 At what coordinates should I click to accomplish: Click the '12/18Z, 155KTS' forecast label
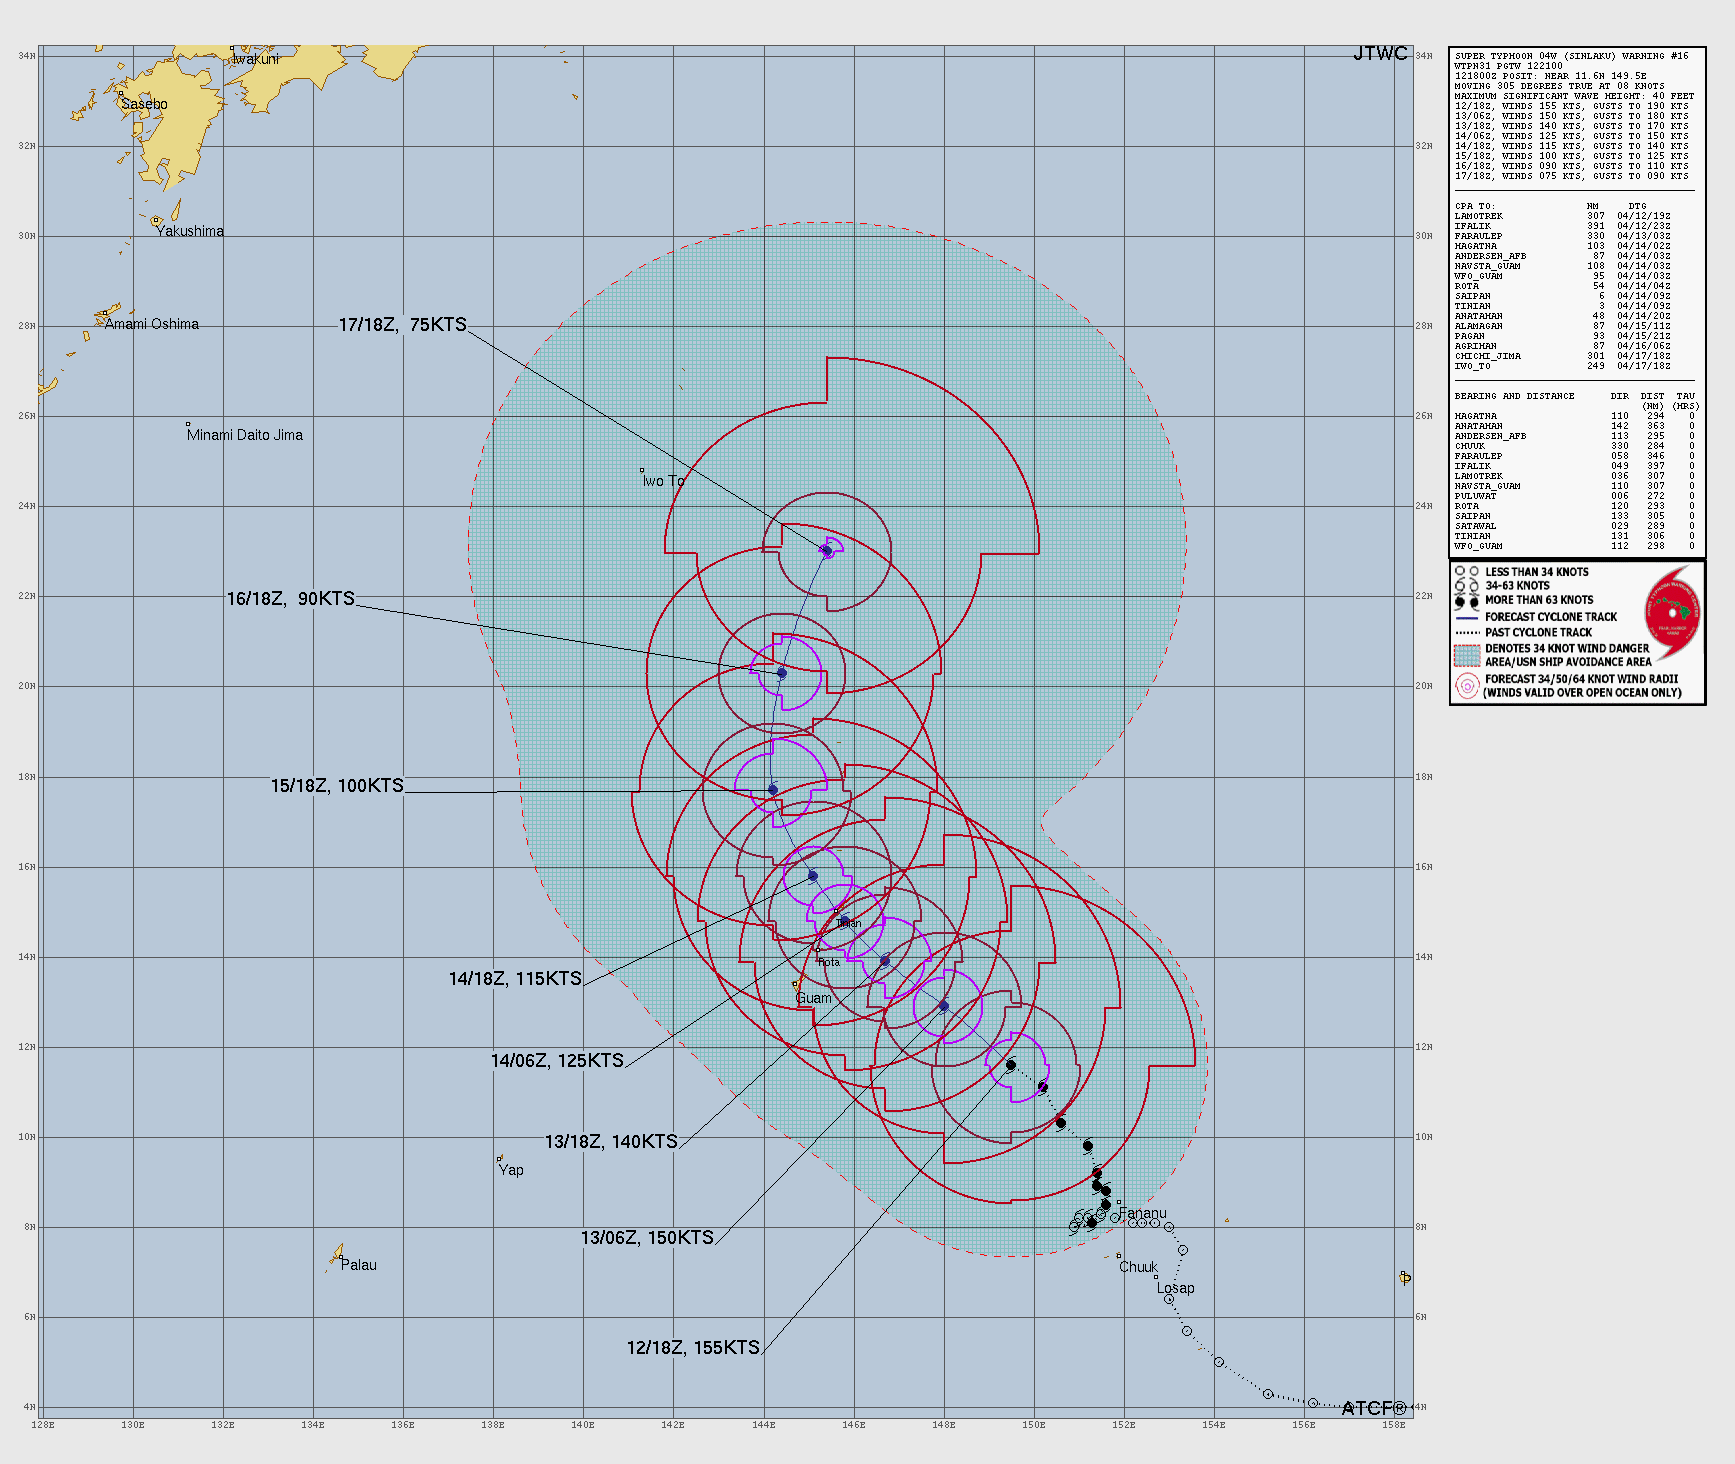coord(693,1348)
